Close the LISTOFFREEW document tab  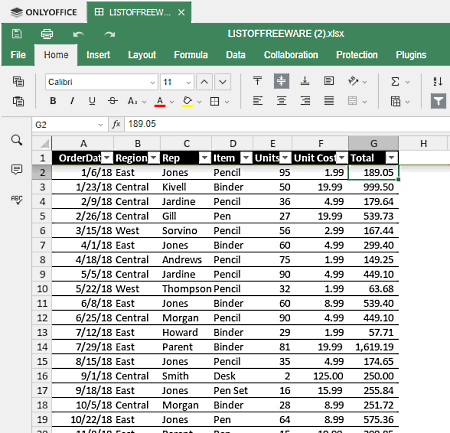(181, 13)
